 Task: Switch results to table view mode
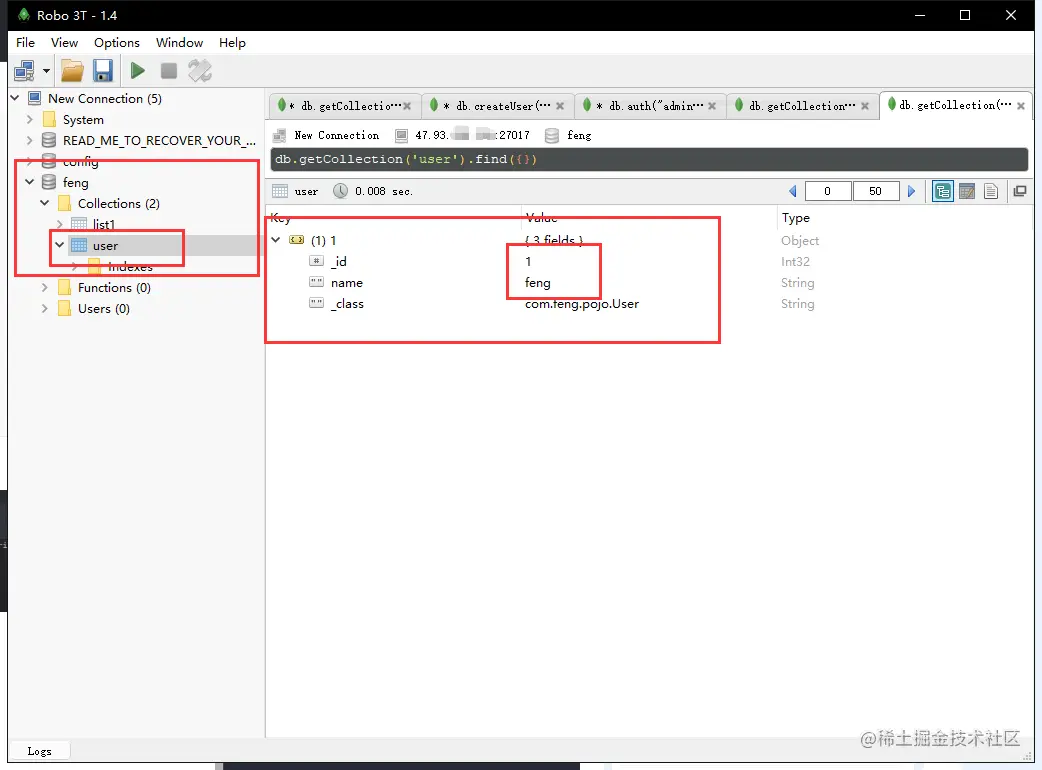point(967,191)
